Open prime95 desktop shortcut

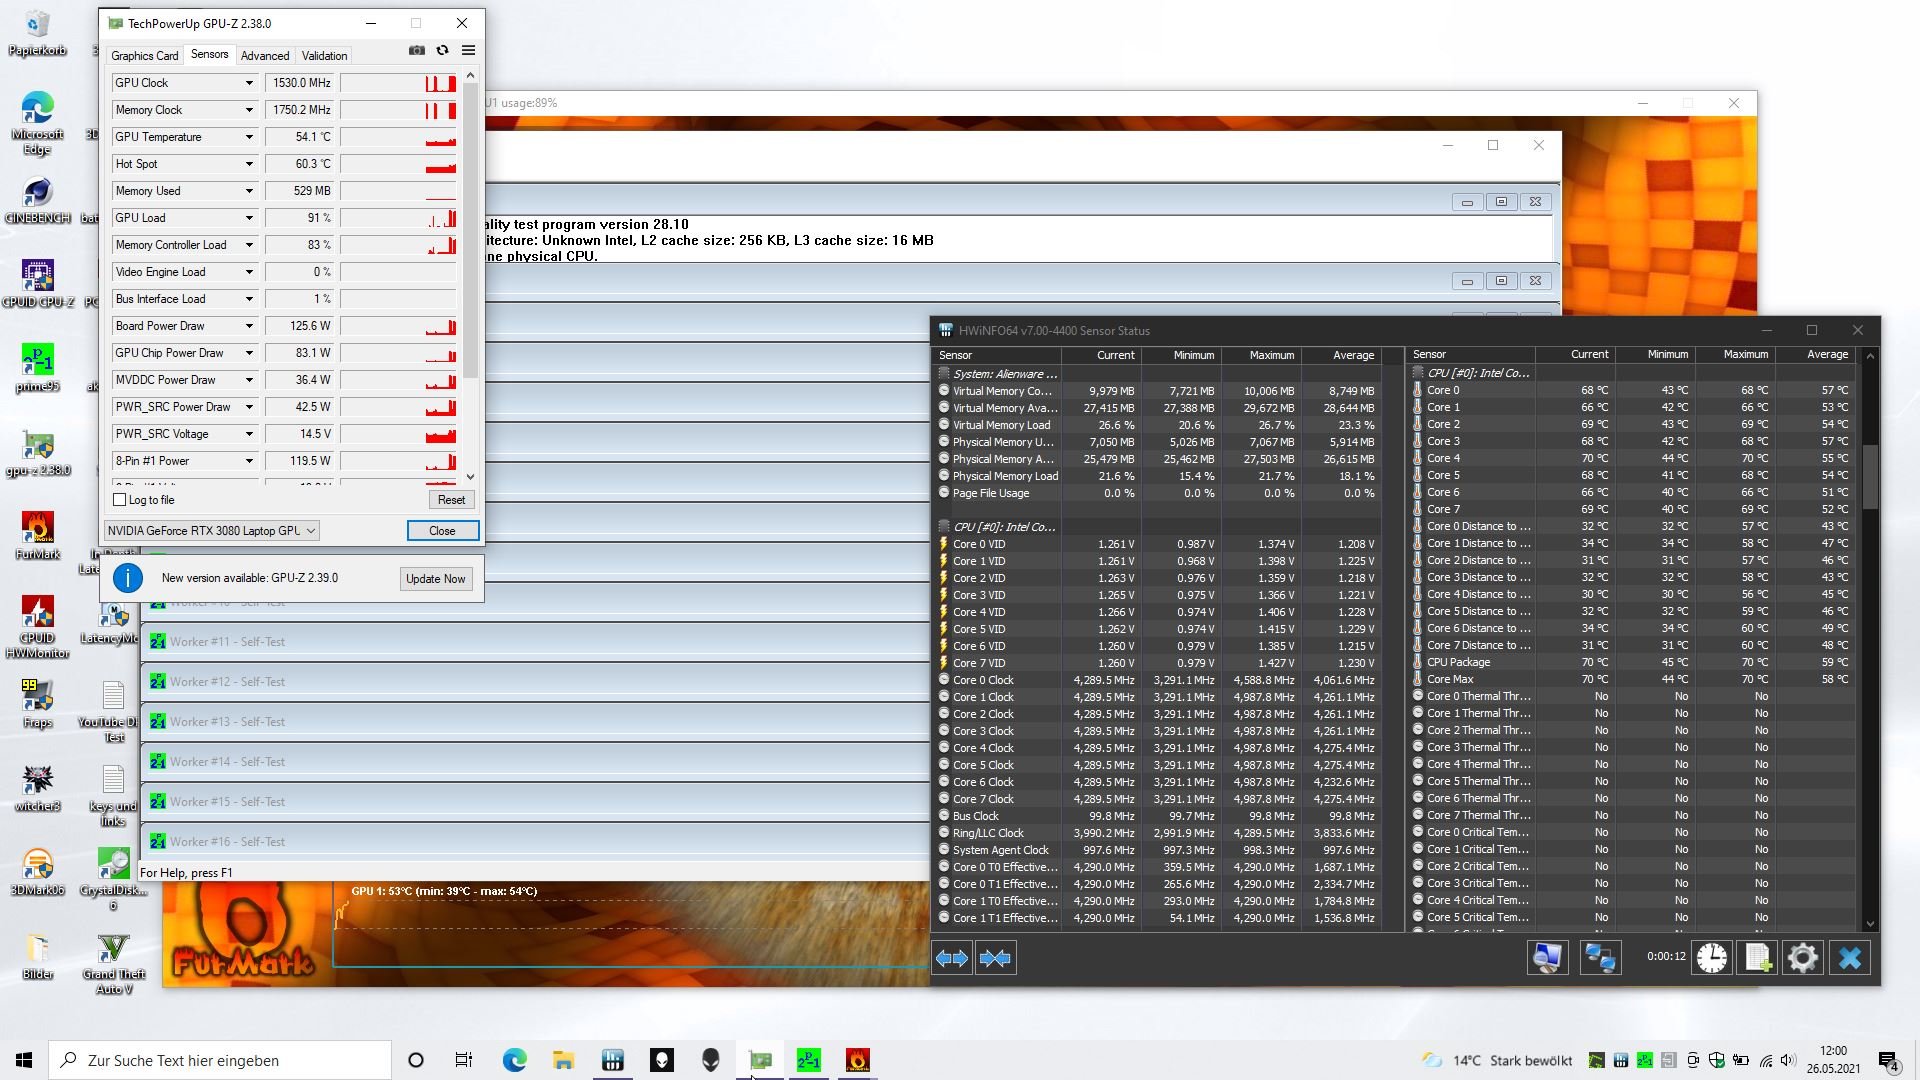pyautogui.click(x=38, y=367)
